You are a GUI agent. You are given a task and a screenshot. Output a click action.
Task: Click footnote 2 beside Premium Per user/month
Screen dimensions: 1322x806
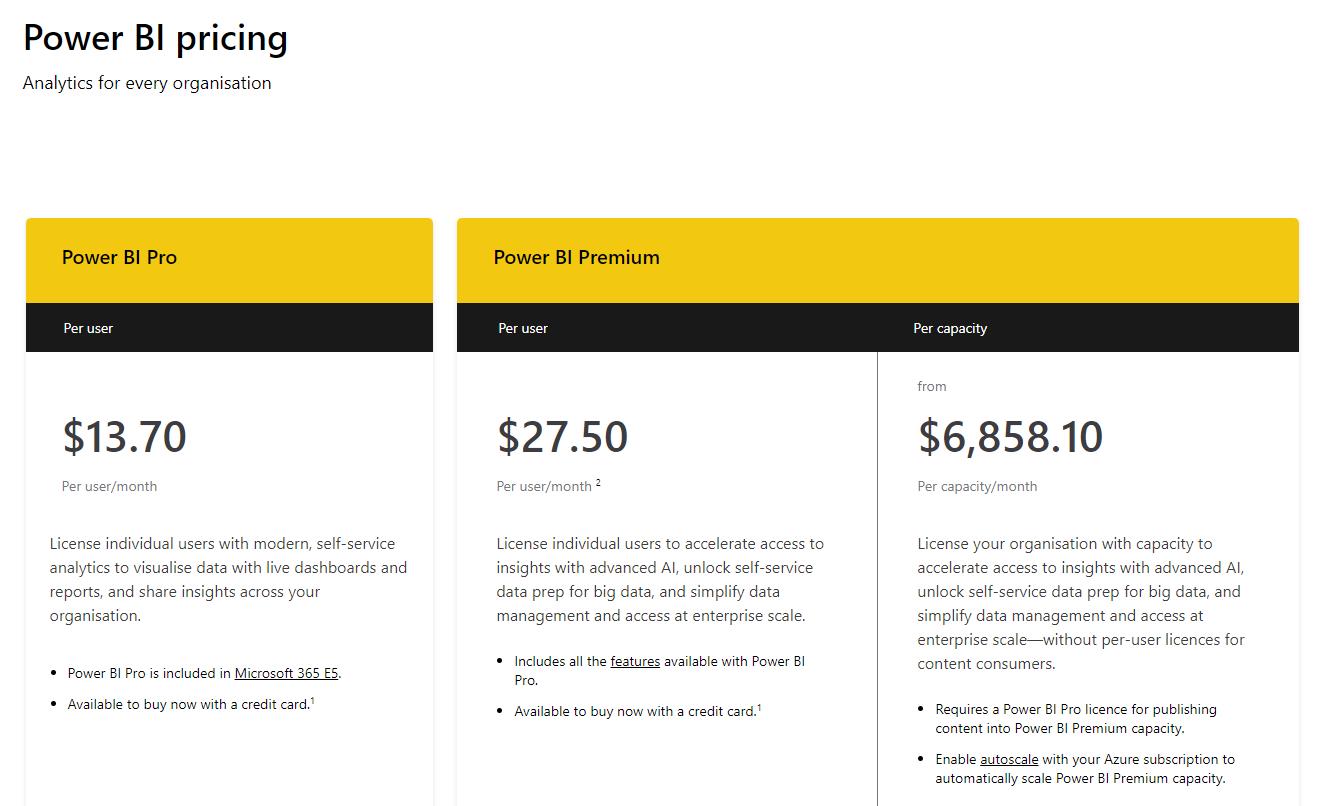click(598, 483)
